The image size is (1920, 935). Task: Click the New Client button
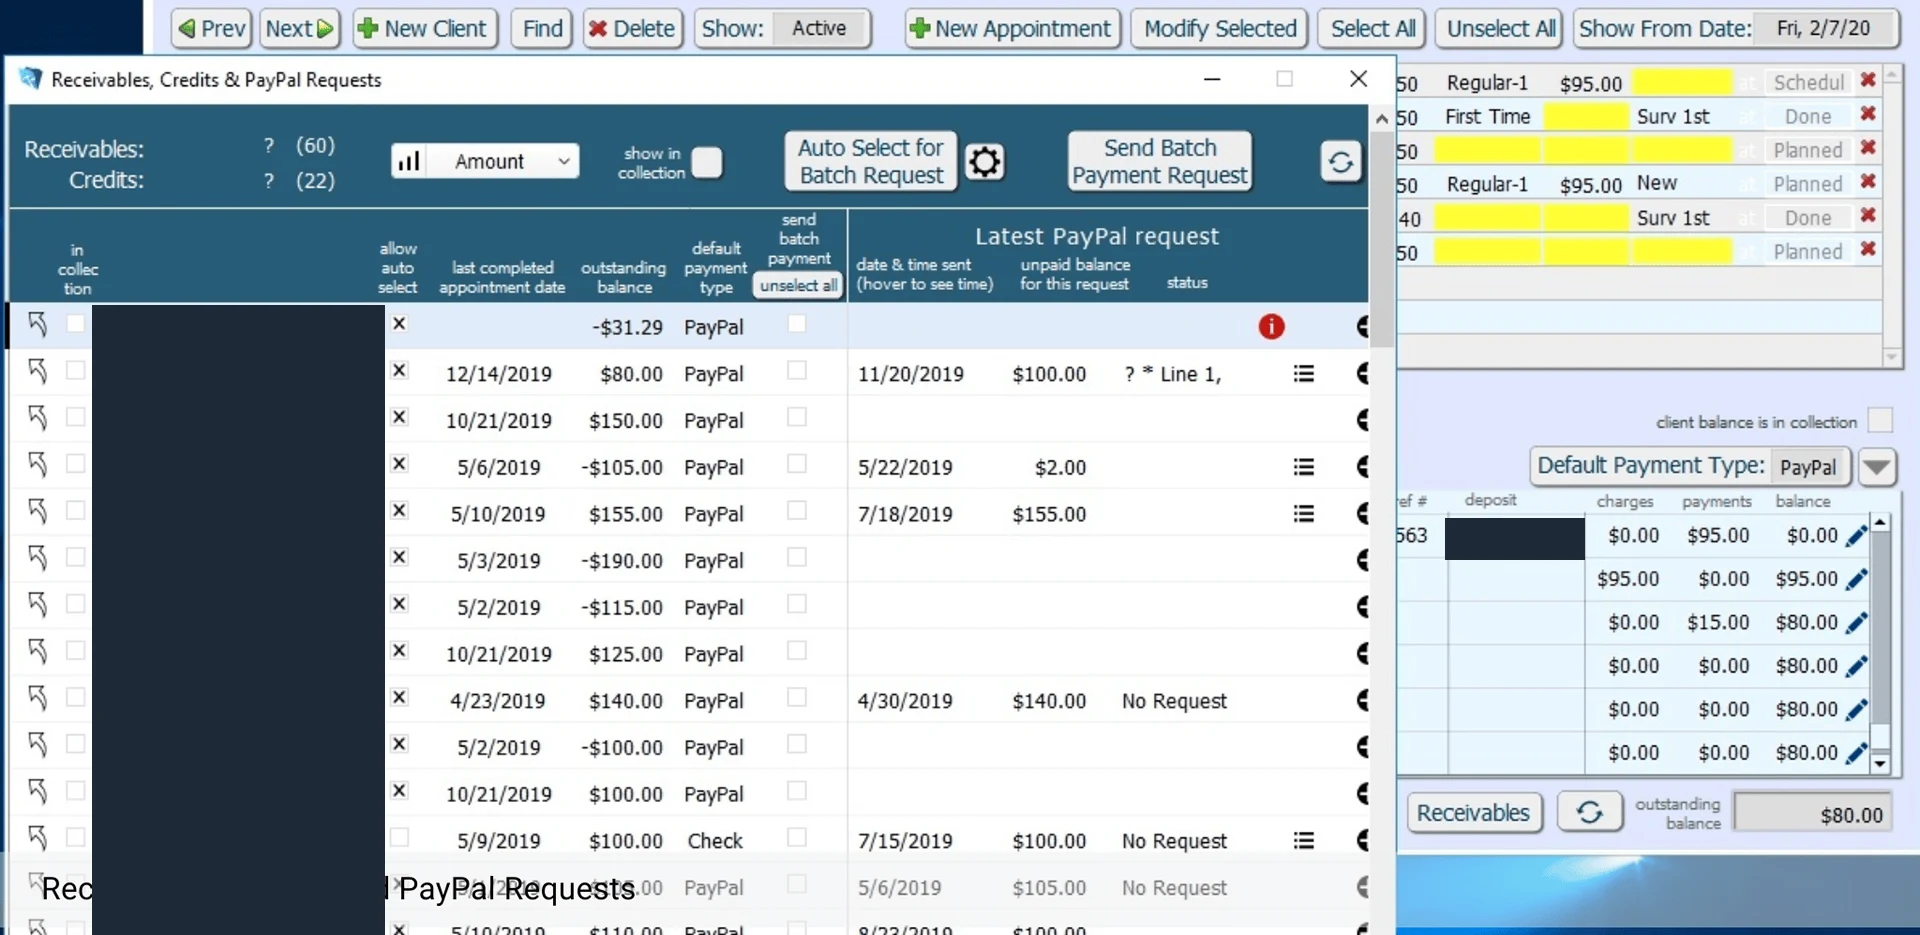point(423,28)
